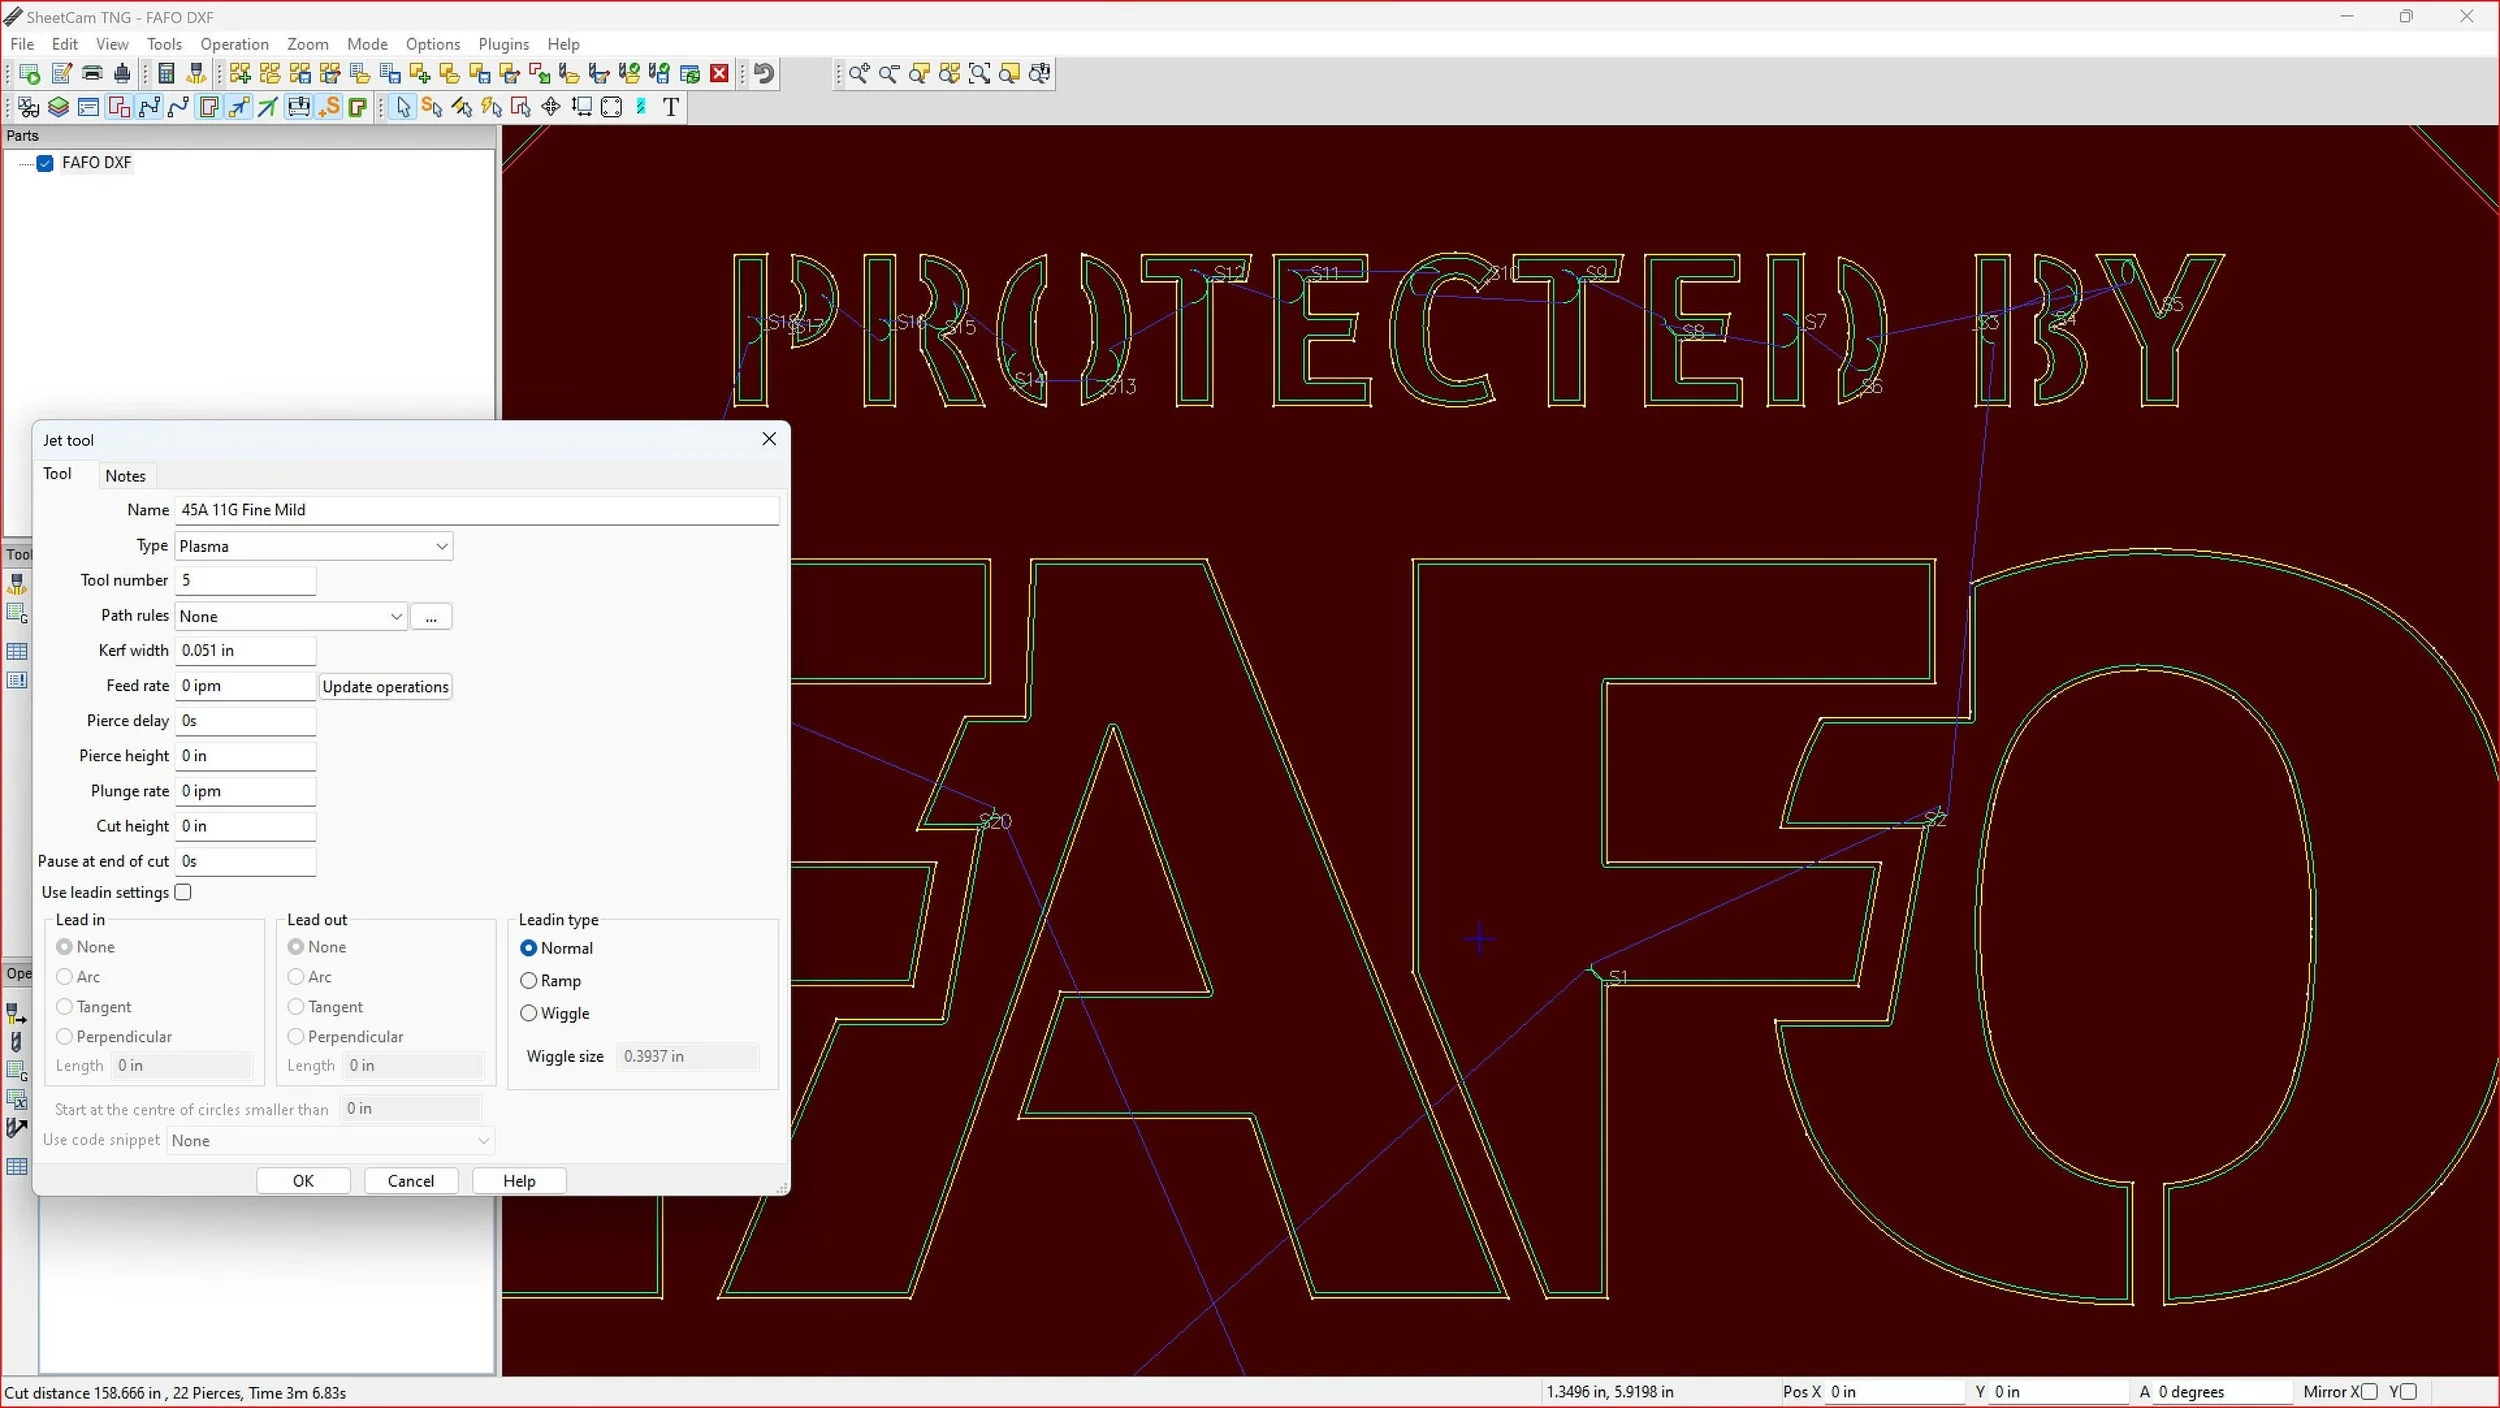The image size is (2500, 1408).
Task: Click the calculator icon in the toolbar
Action: point(167,73)
